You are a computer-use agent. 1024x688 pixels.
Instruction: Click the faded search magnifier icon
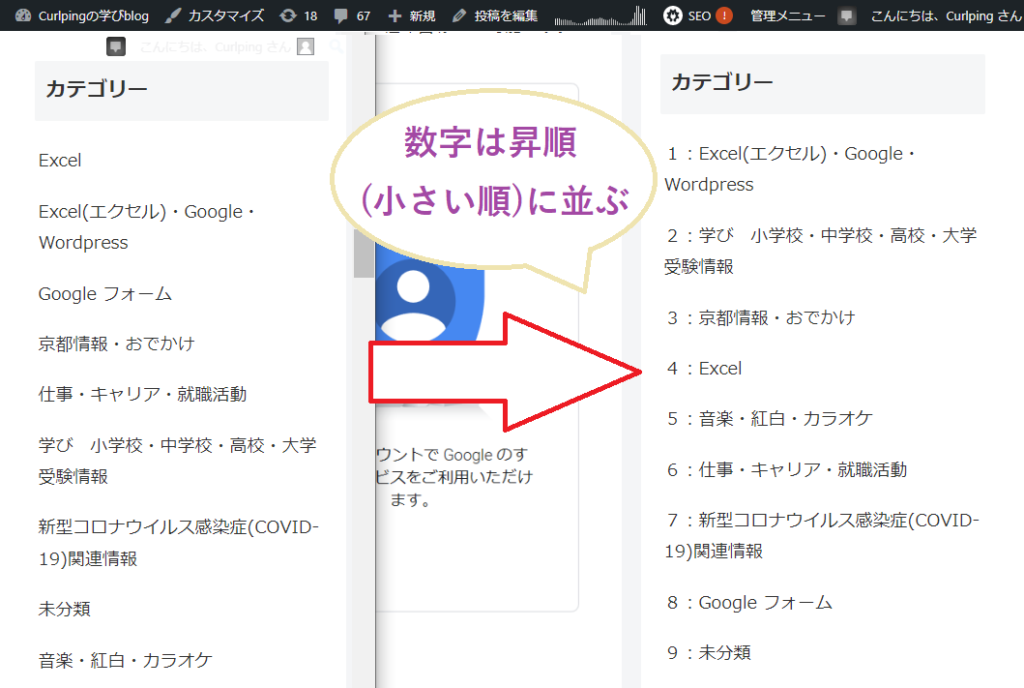(336, 46)
